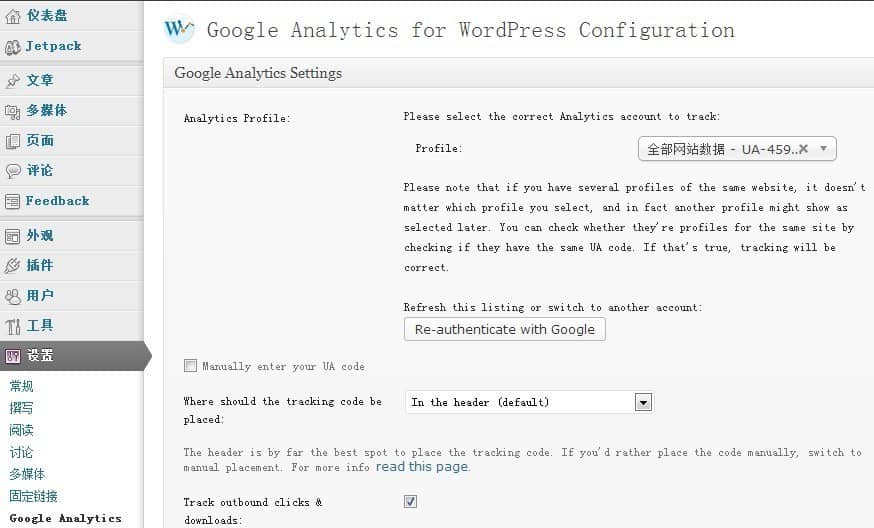
Task: Open the Feedback menu item
Action: point(57,201)
